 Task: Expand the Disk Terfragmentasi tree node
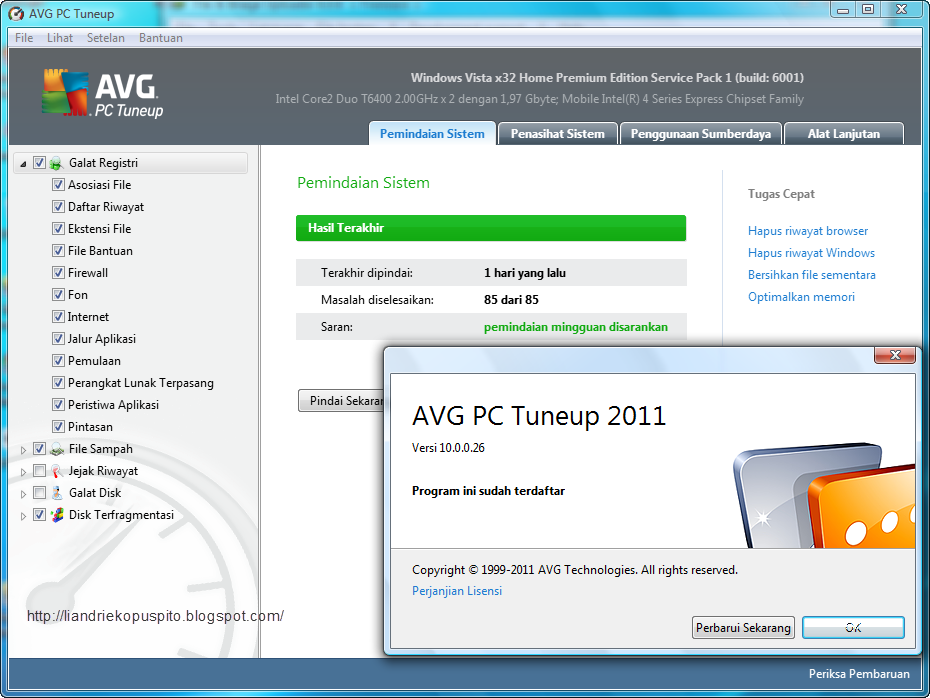click(23, 516)
